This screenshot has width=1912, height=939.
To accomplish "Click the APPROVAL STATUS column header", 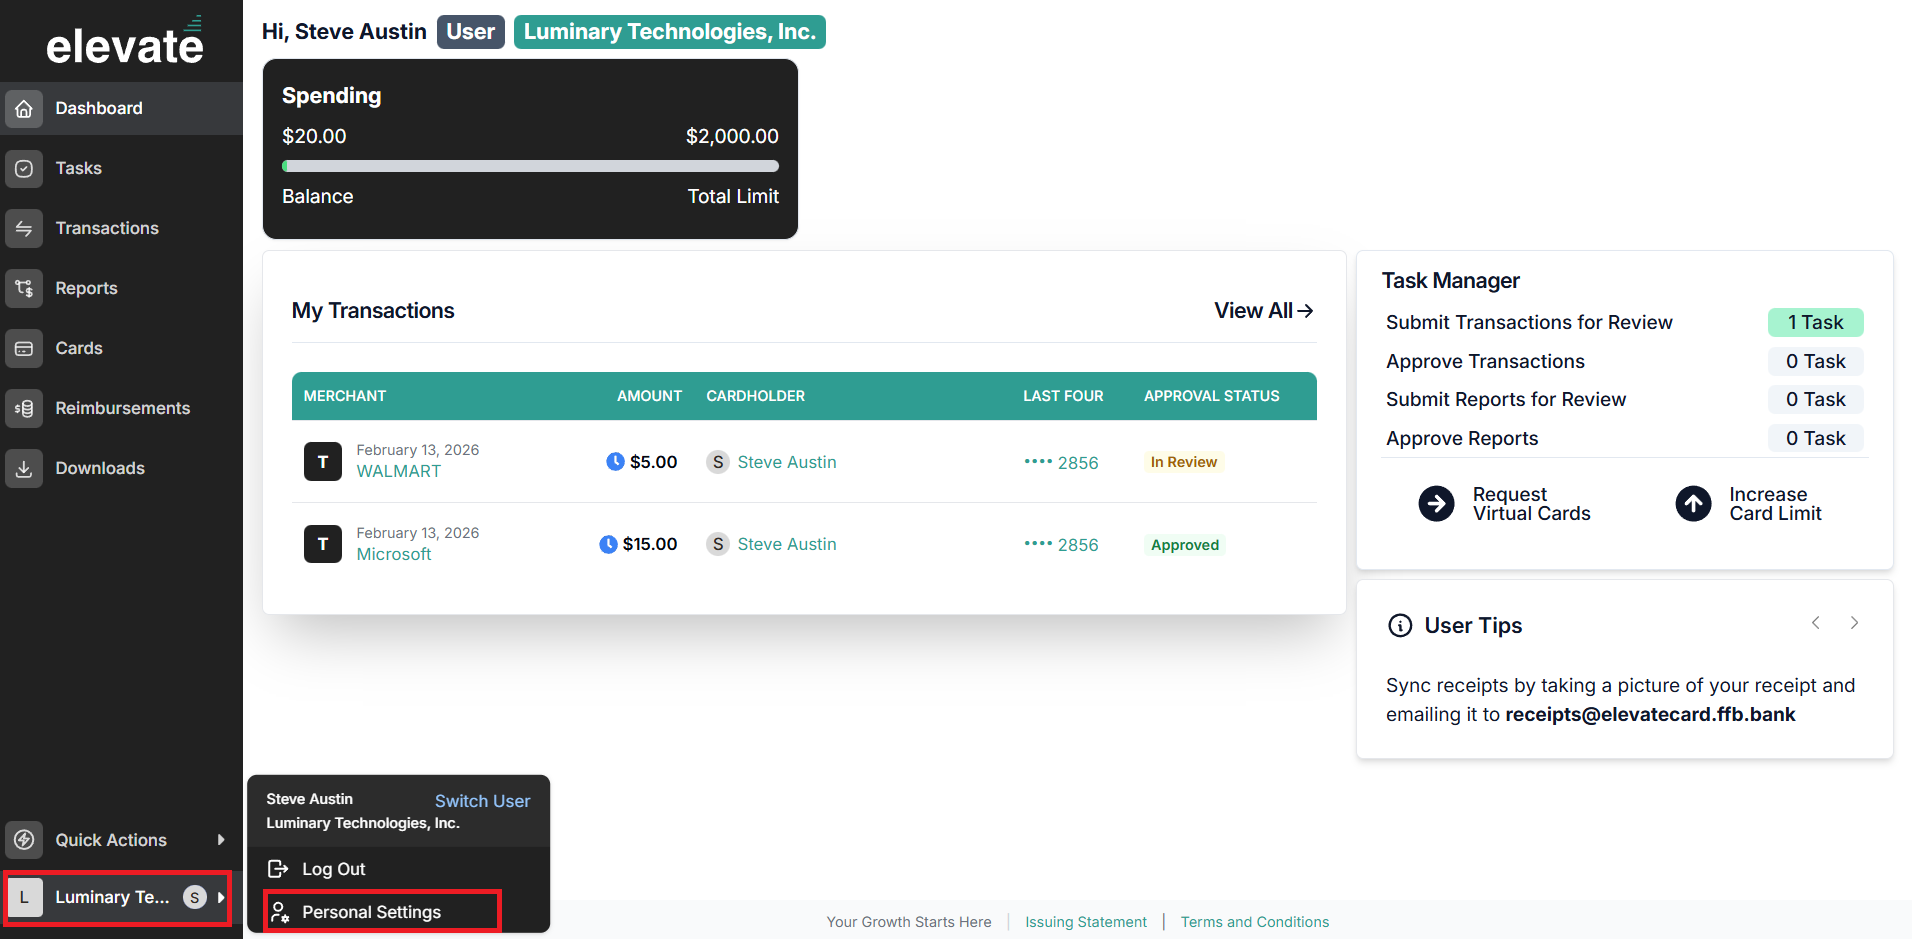I will click(1212, 396).
